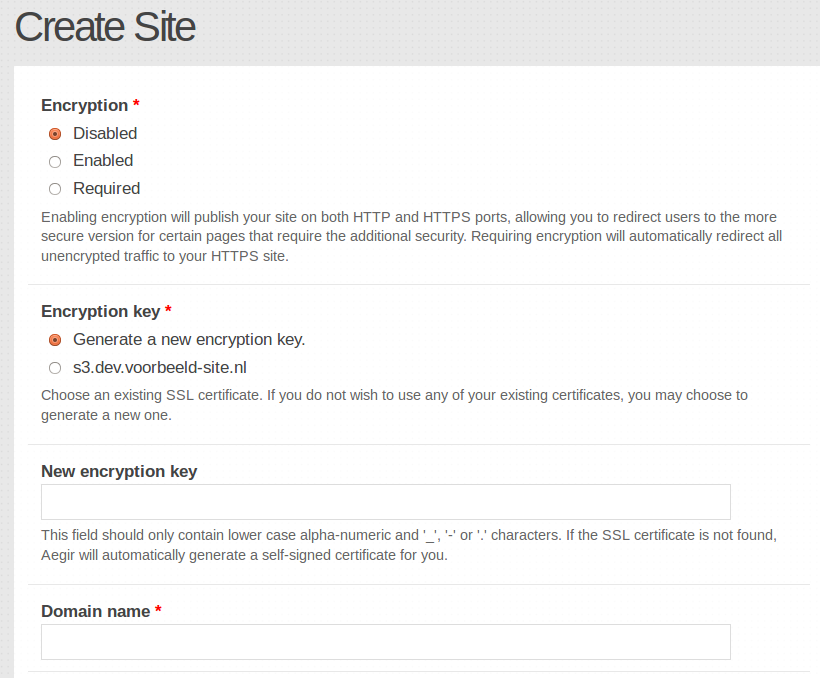
Task: Select the s3.dev.voorbeeld-site.nl certificate radio button
Action: tap(55, 368)
